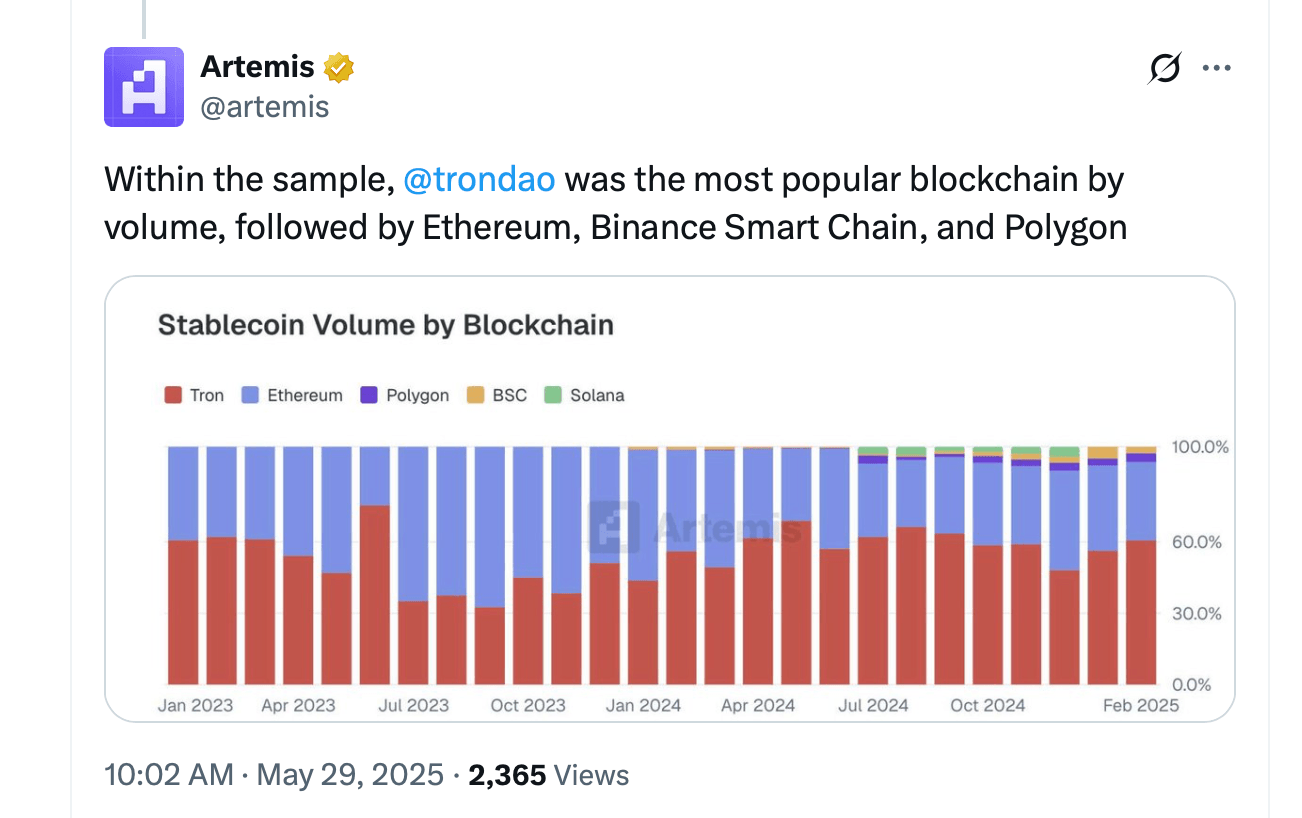The height and width of the screenshot is (818, 1302).
Task: Click the 100.0% axis label
Action: [x=1200, y=447]
